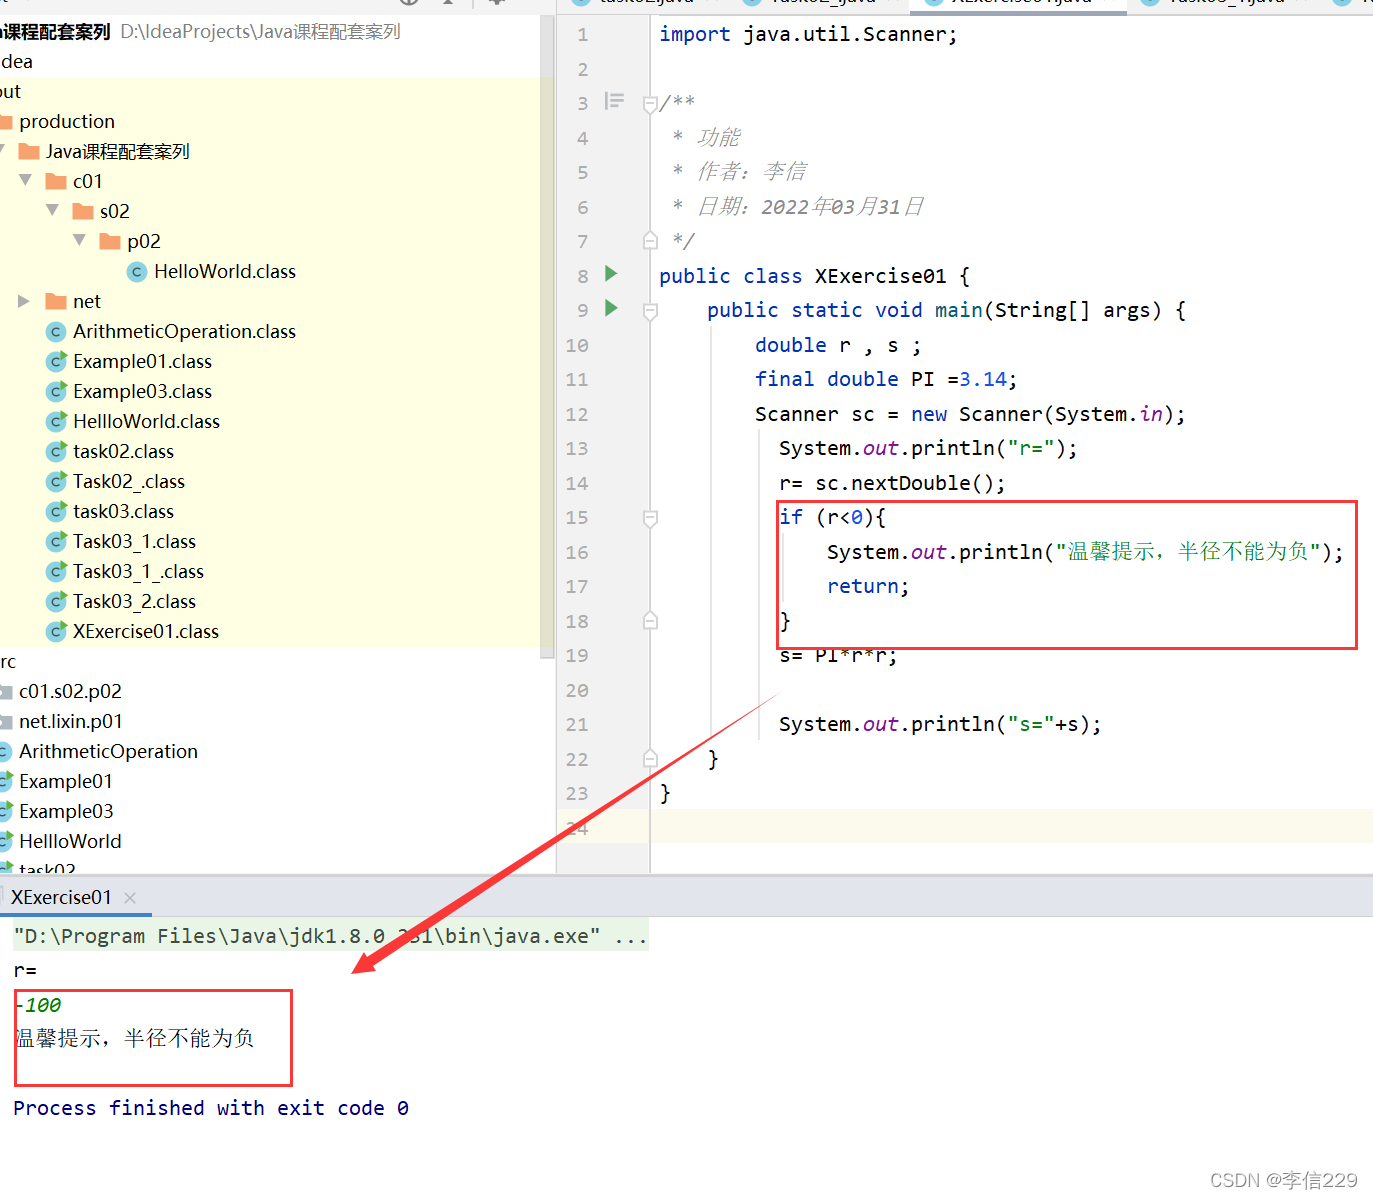Fold the main method at line 9
The image size is (1373, 1199).
[x=650, y=311]
